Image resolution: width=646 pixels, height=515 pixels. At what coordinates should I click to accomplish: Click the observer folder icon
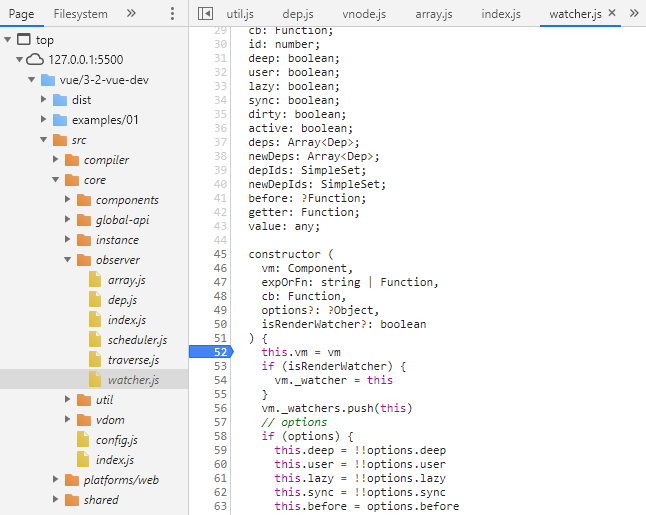coord(84,260)
